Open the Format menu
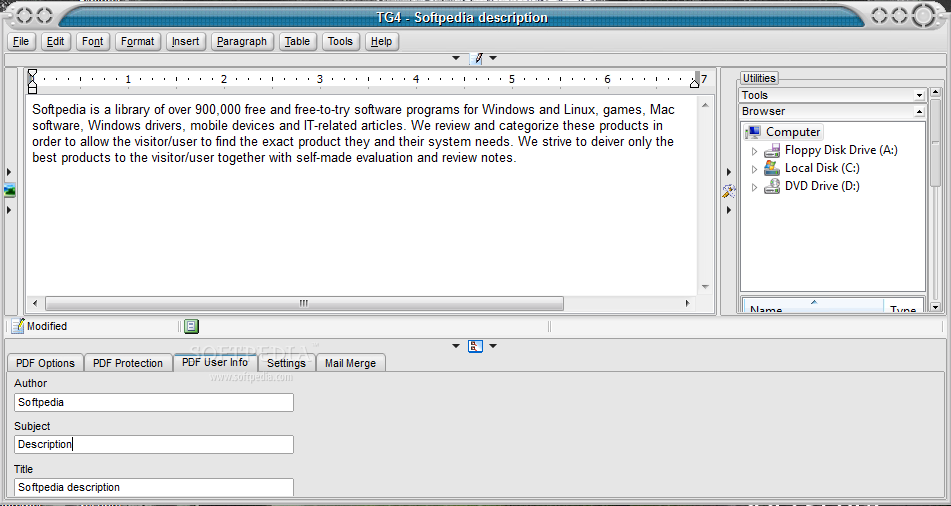The image size is (951, 506). [138, 41]
